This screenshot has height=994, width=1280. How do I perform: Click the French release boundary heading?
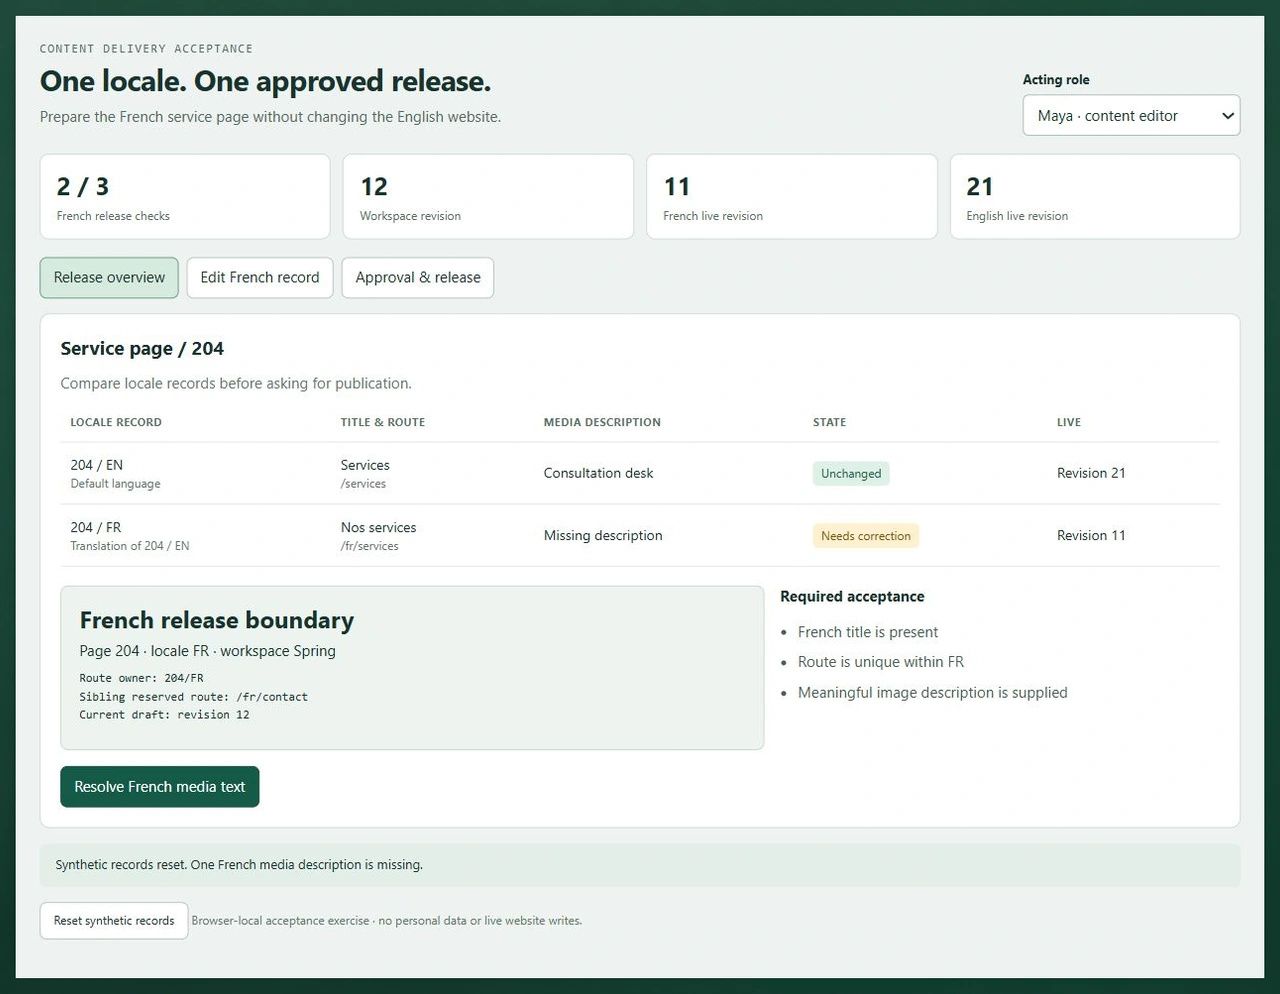point(217,620)
